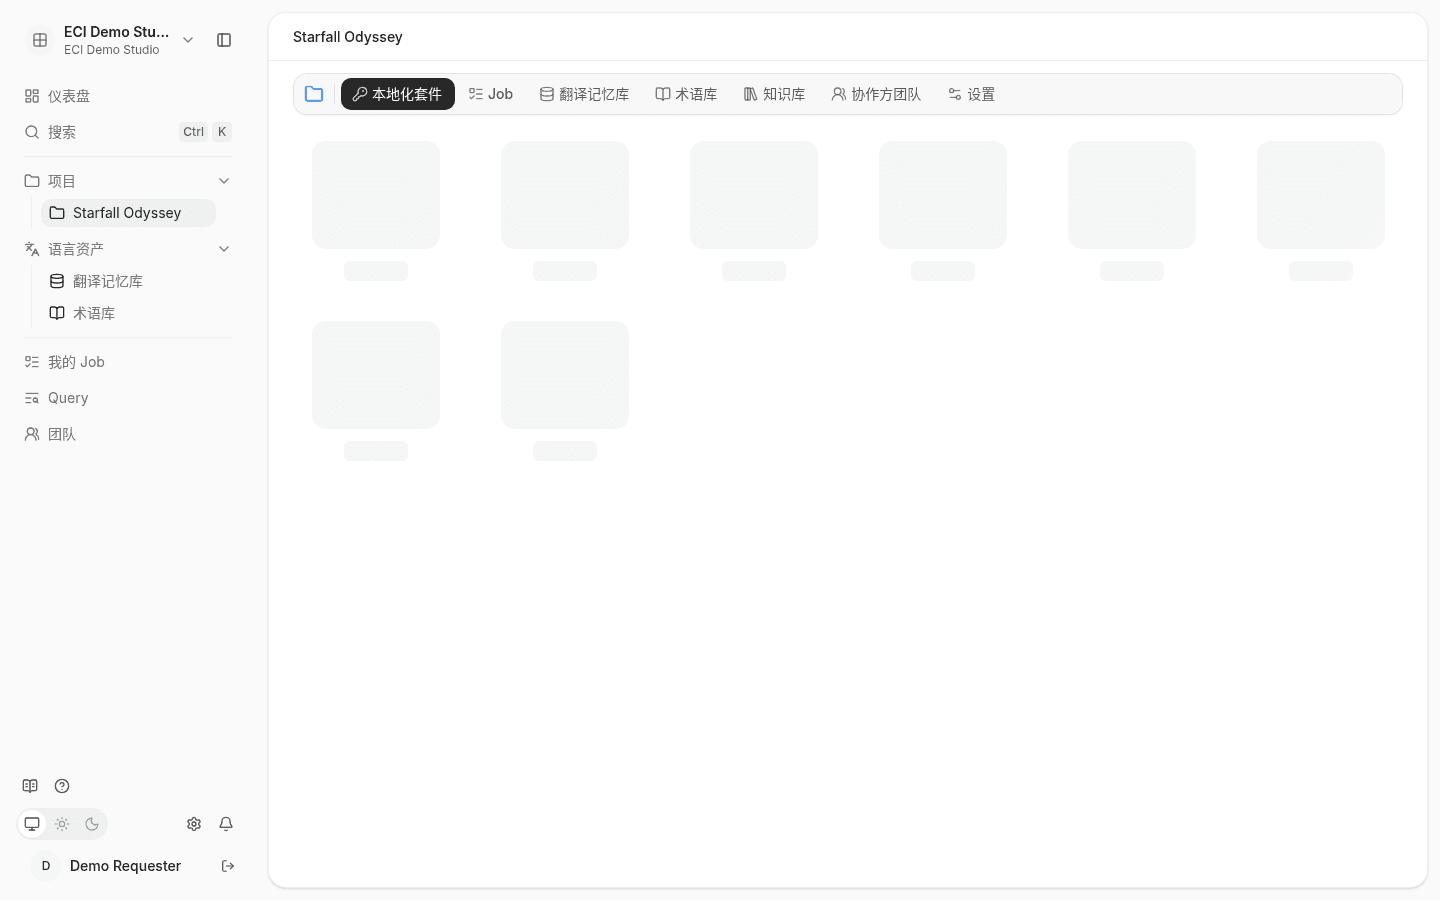Switch to light theme sun icon
Viewport: 1440px width, 900px height.
coord(62,824)
